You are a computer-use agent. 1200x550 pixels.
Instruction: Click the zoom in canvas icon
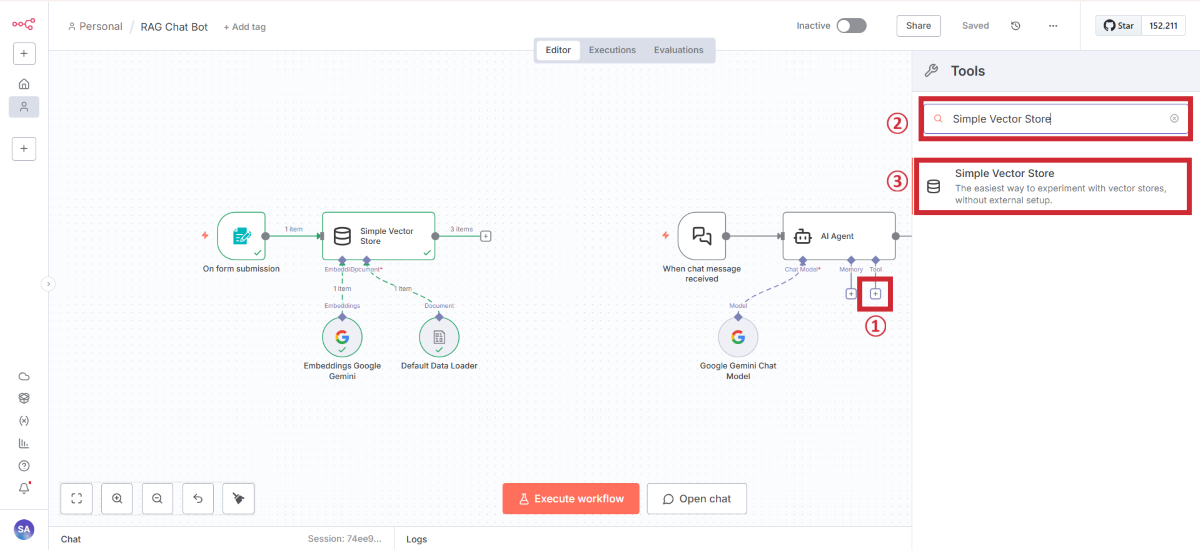[x=117, y=498]
